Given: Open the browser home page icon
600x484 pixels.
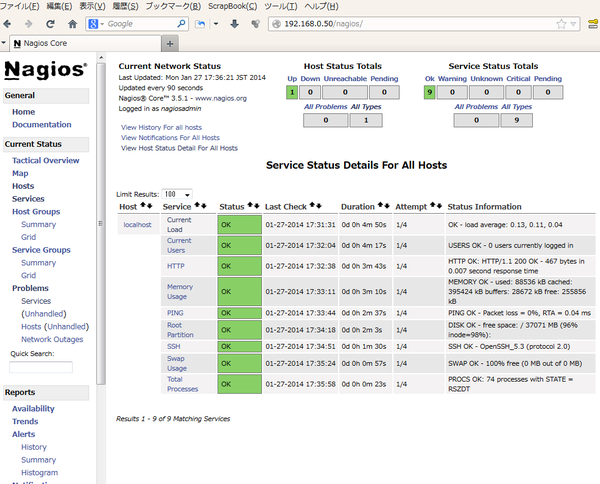Looking at the screenshot, I should click(x=72, y=24).
